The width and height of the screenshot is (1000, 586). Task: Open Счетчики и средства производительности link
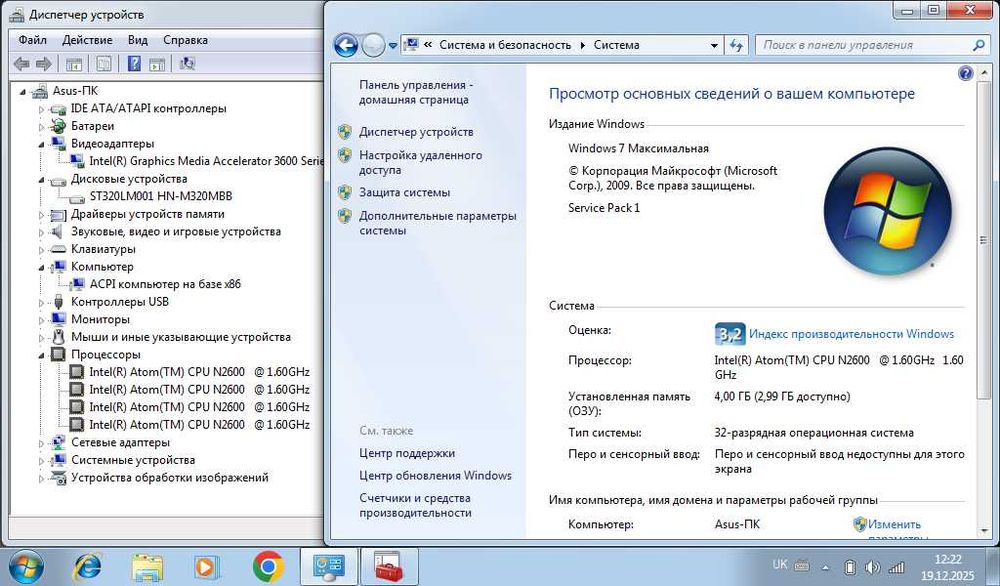(415, 505)
